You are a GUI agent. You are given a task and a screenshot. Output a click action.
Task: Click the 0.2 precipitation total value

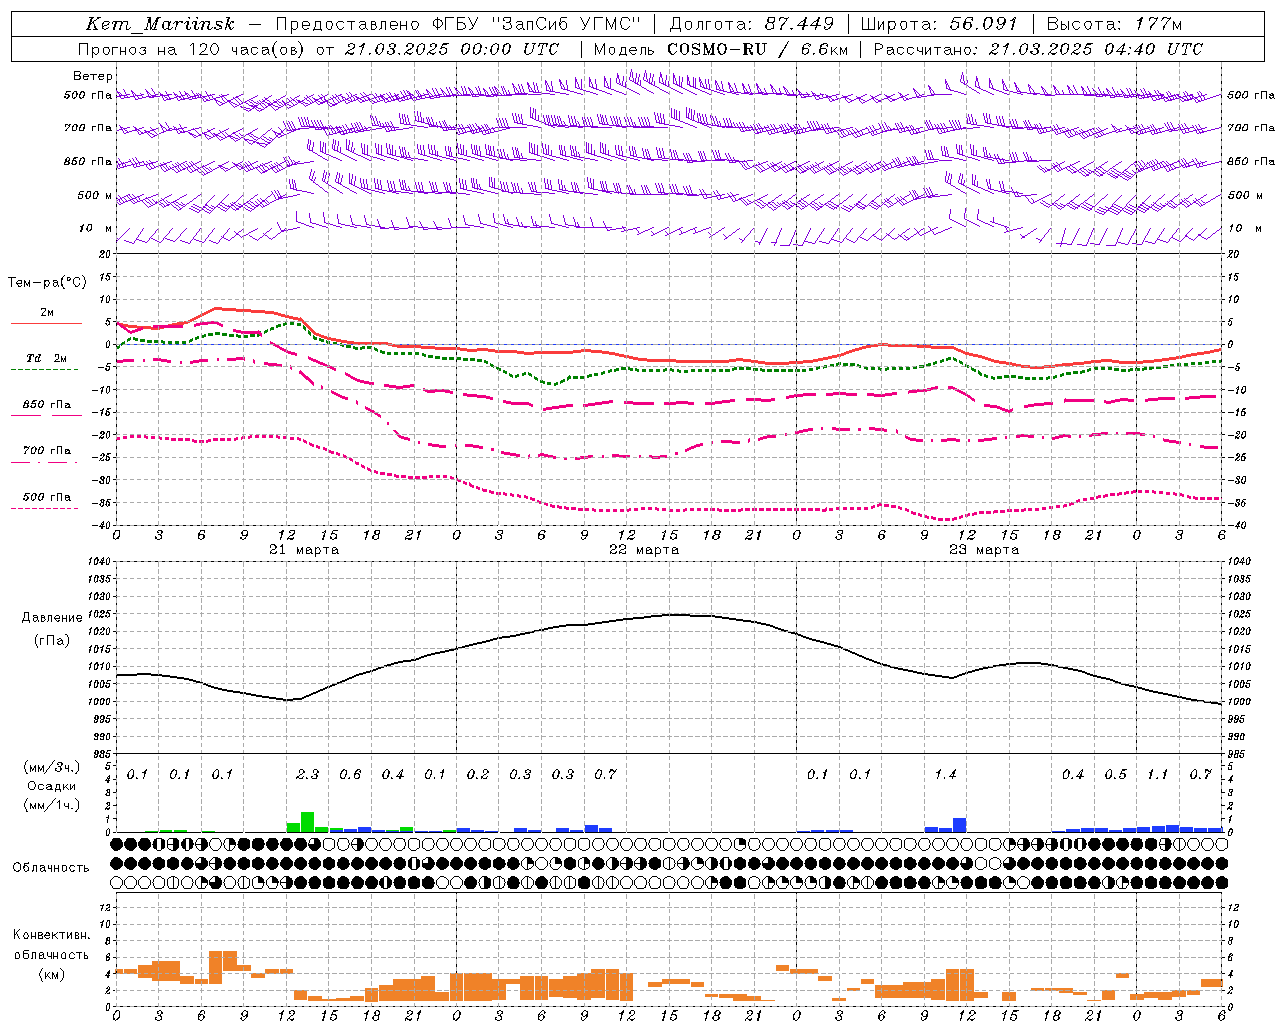click(x=478, y=774)
